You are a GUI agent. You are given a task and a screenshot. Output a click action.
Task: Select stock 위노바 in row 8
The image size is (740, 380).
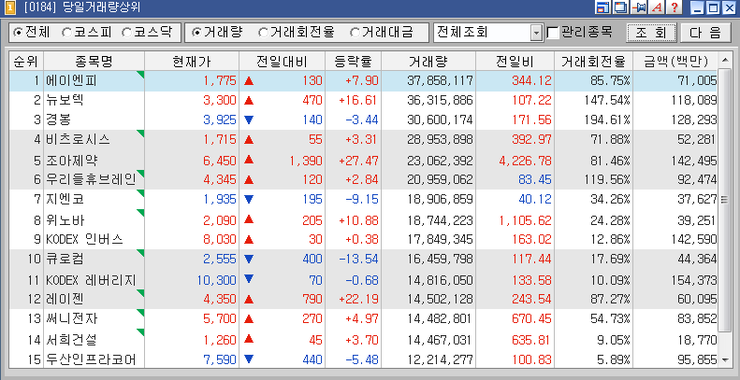(65, 220)
